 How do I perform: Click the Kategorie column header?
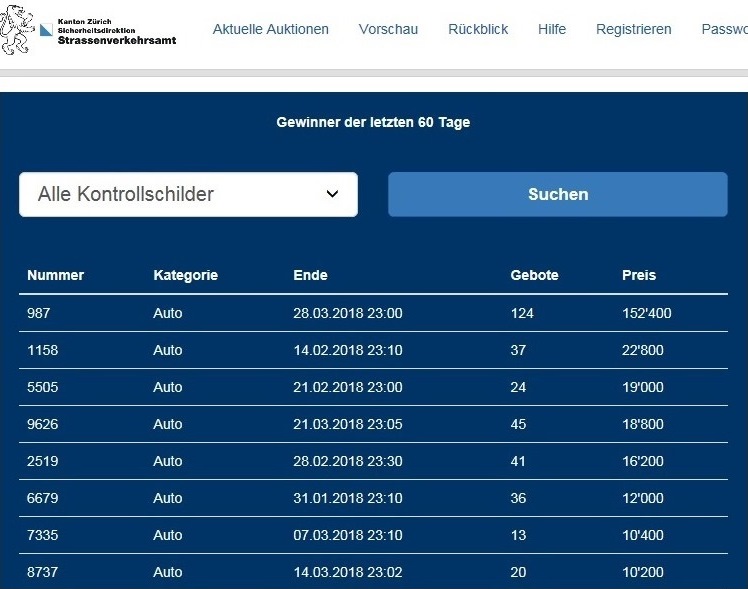185,275
